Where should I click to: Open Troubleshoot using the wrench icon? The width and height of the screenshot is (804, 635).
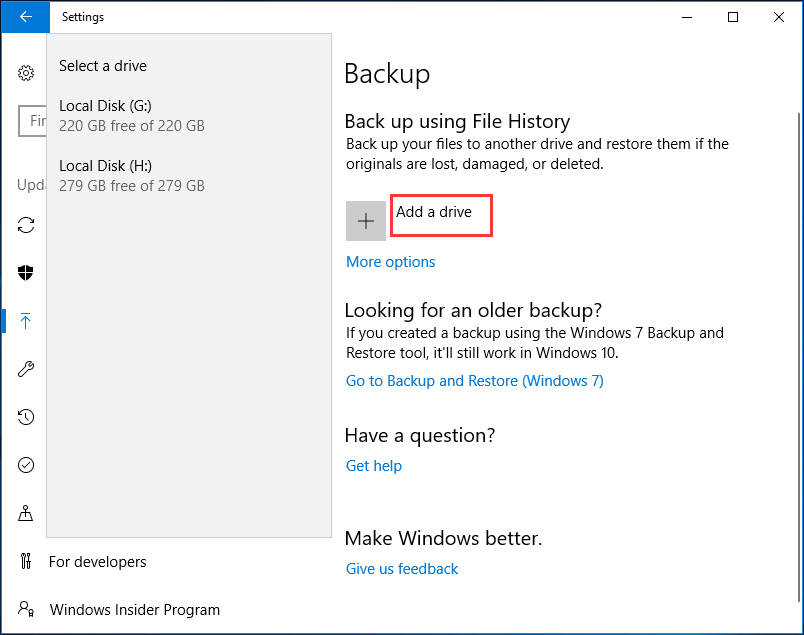tap(26, 369)
